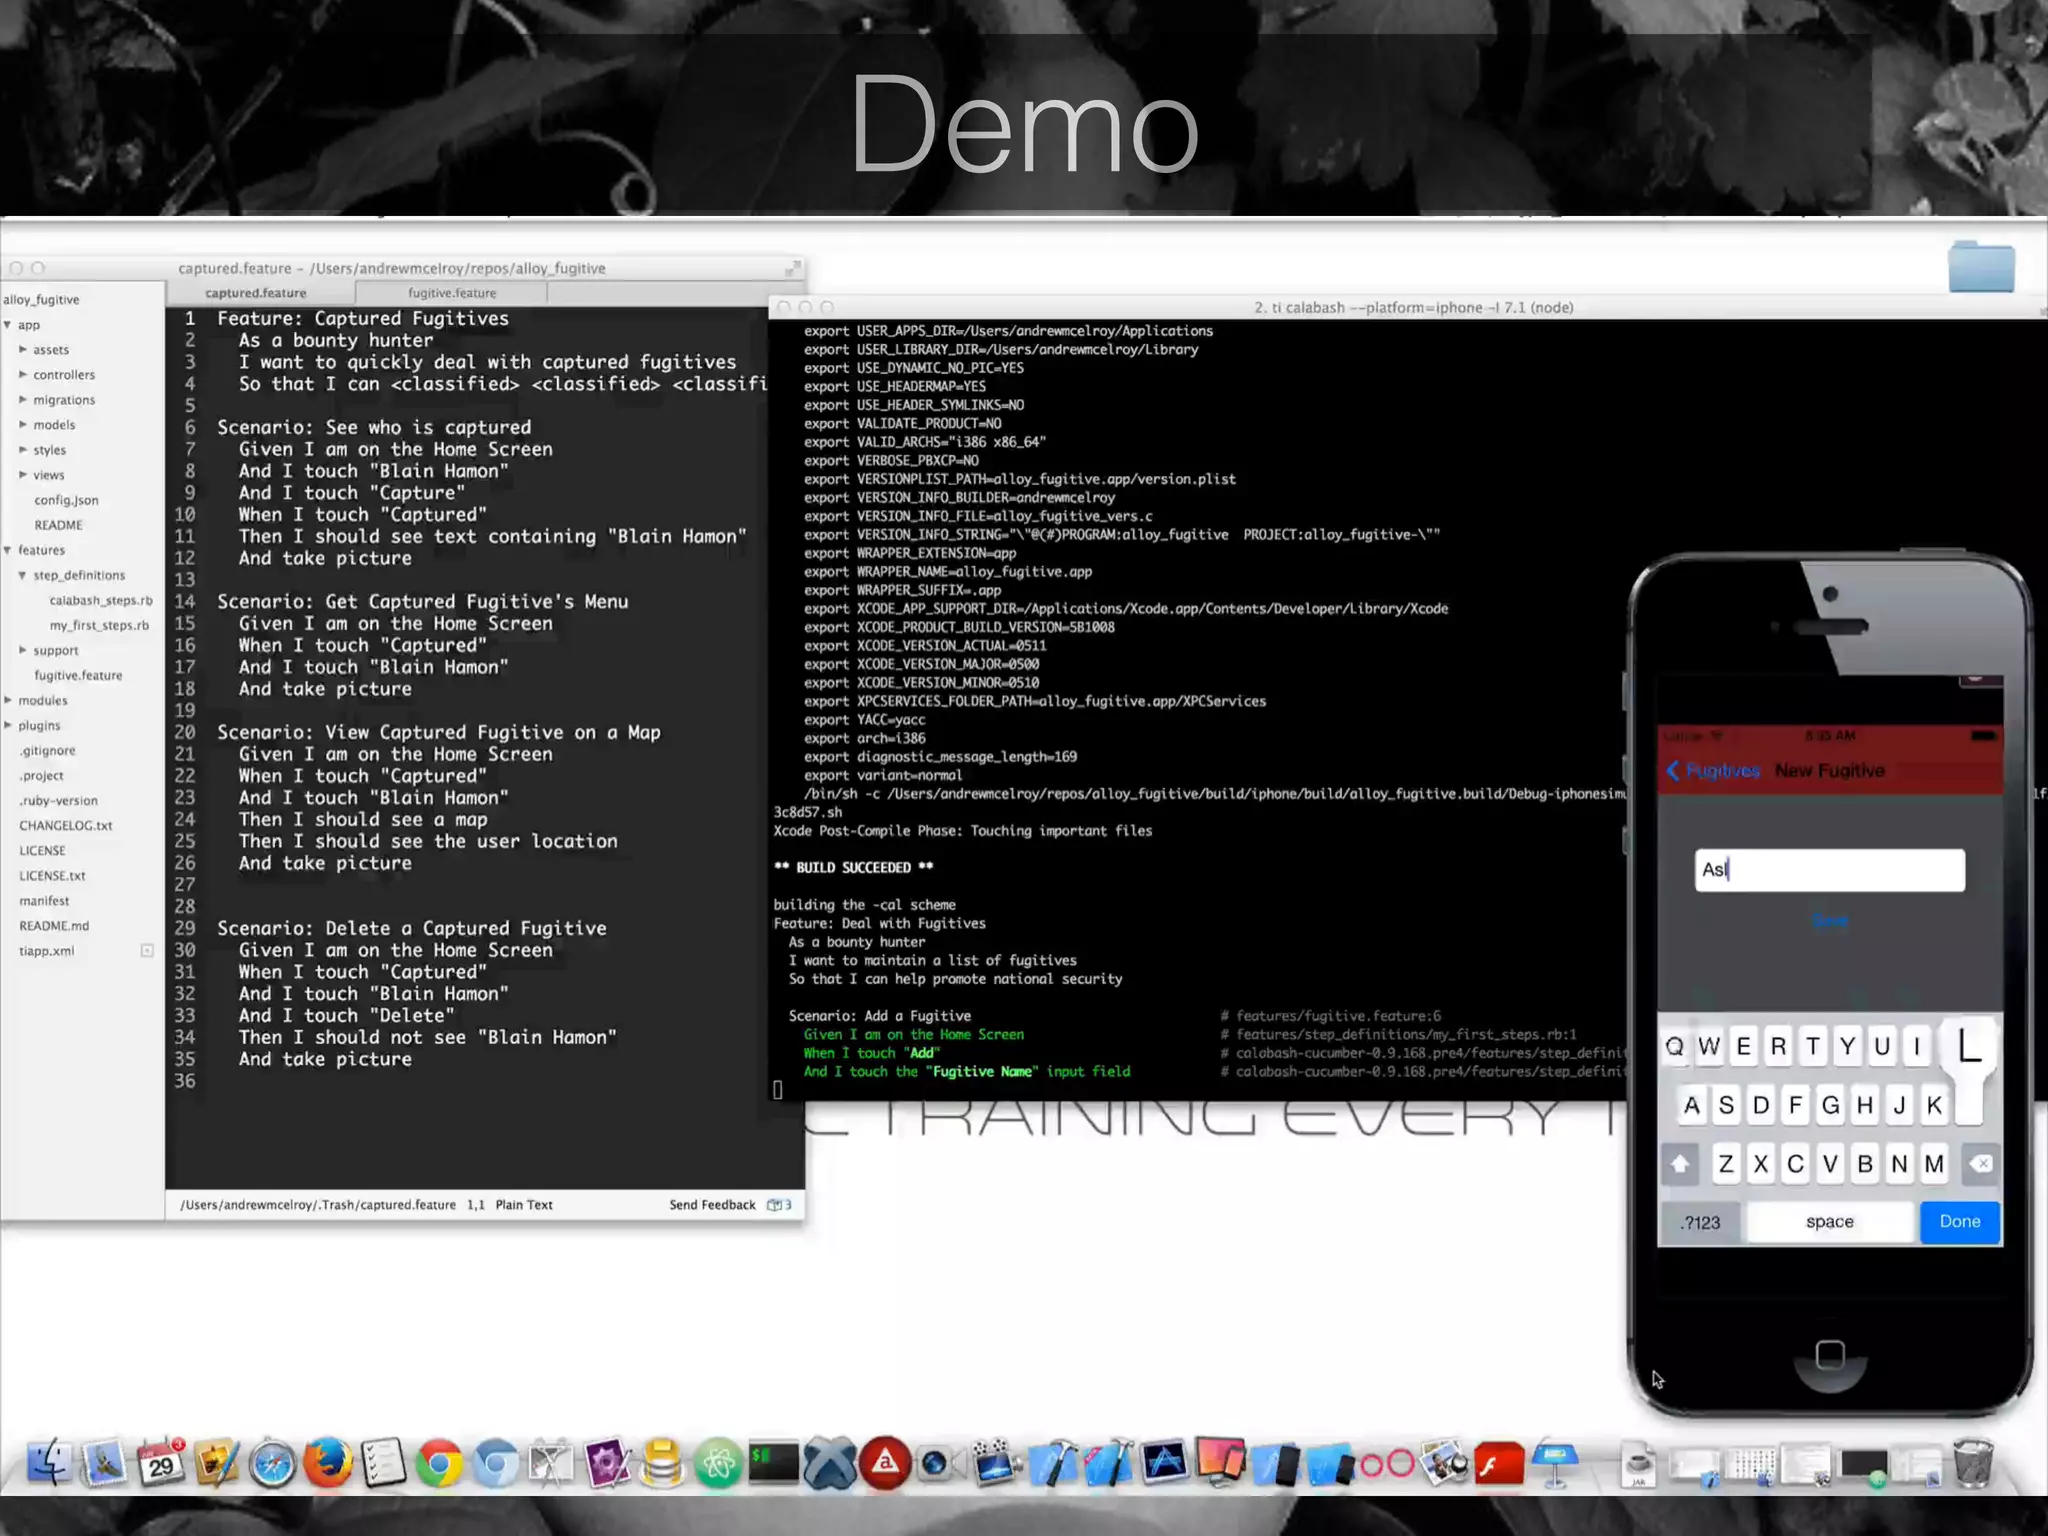Open fugitive.feature in the sidebar tree
This screenshot has height=1536, width=2048.
(x=78, y=675)
